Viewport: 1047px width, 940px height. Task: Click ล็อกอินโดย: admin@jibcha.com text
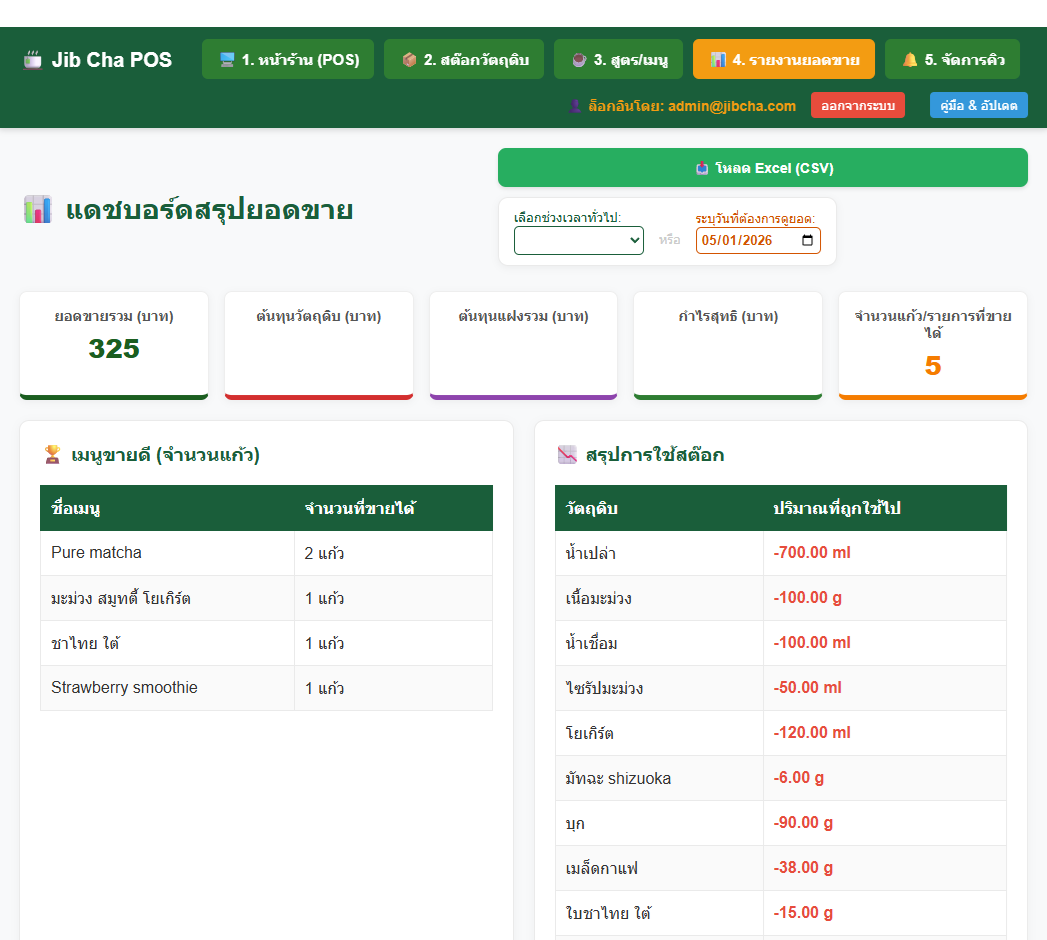coord(692,105)
